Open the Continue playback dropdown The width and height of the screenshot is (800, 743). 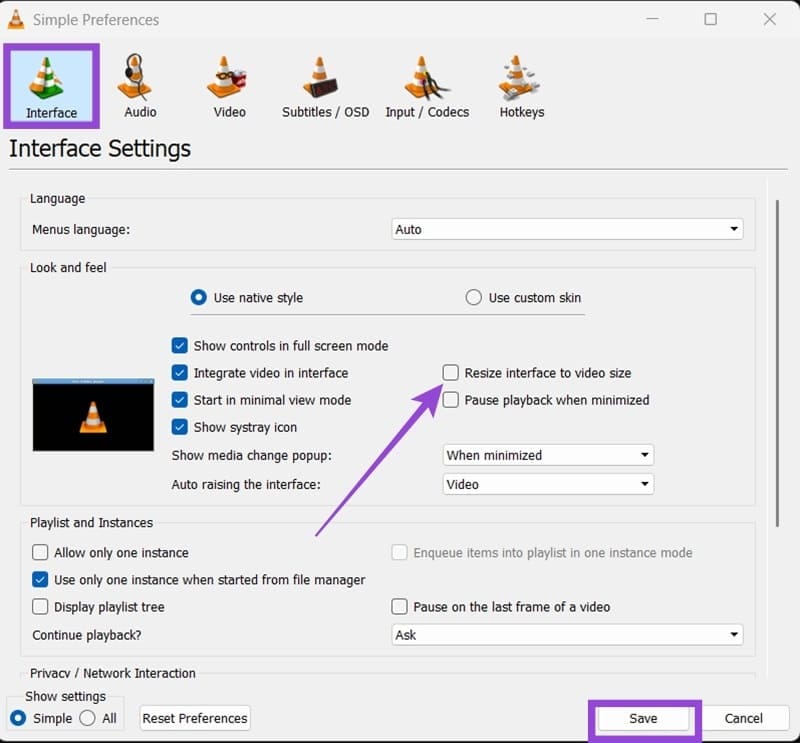pos(566,634)
